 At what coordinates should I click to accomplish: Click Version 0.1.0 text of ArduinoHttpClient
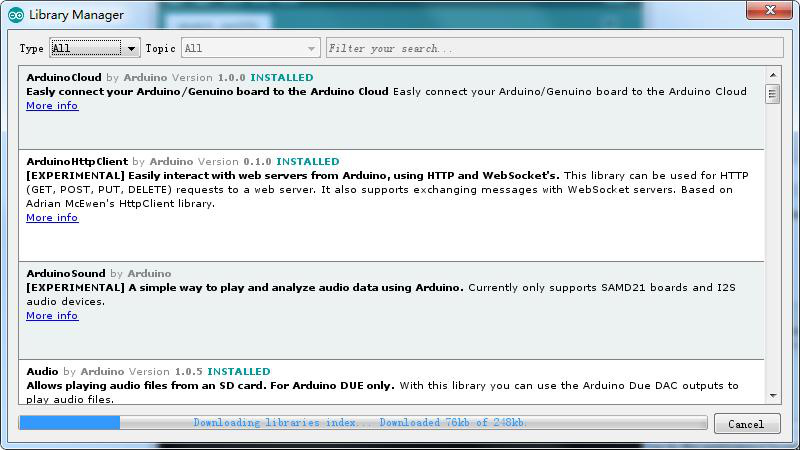[x=235, y=162]
